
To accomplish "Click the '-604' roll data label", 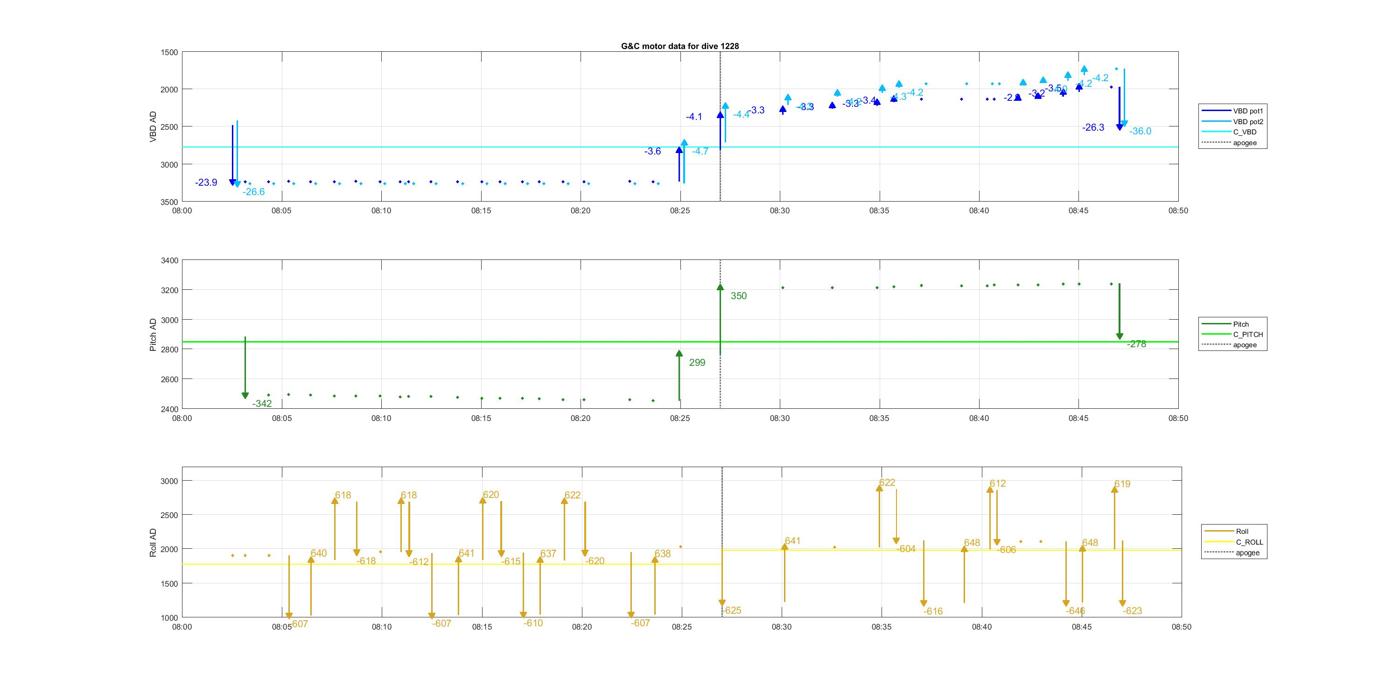I will pos(906,550).
